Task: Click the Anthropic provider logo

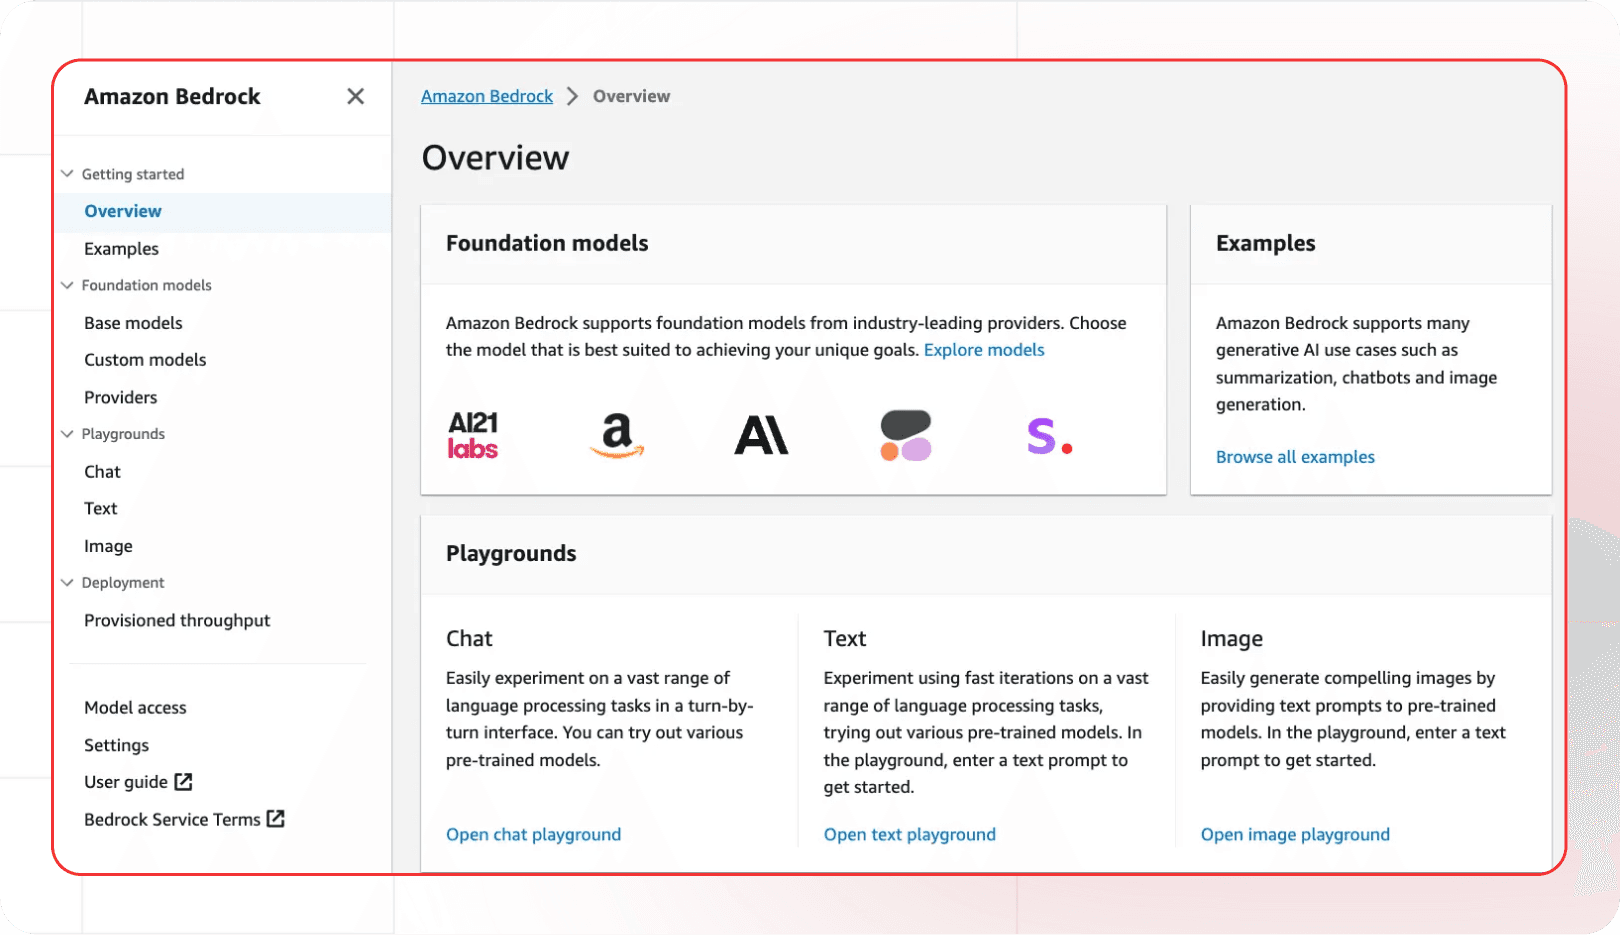Action: point(762,435)
